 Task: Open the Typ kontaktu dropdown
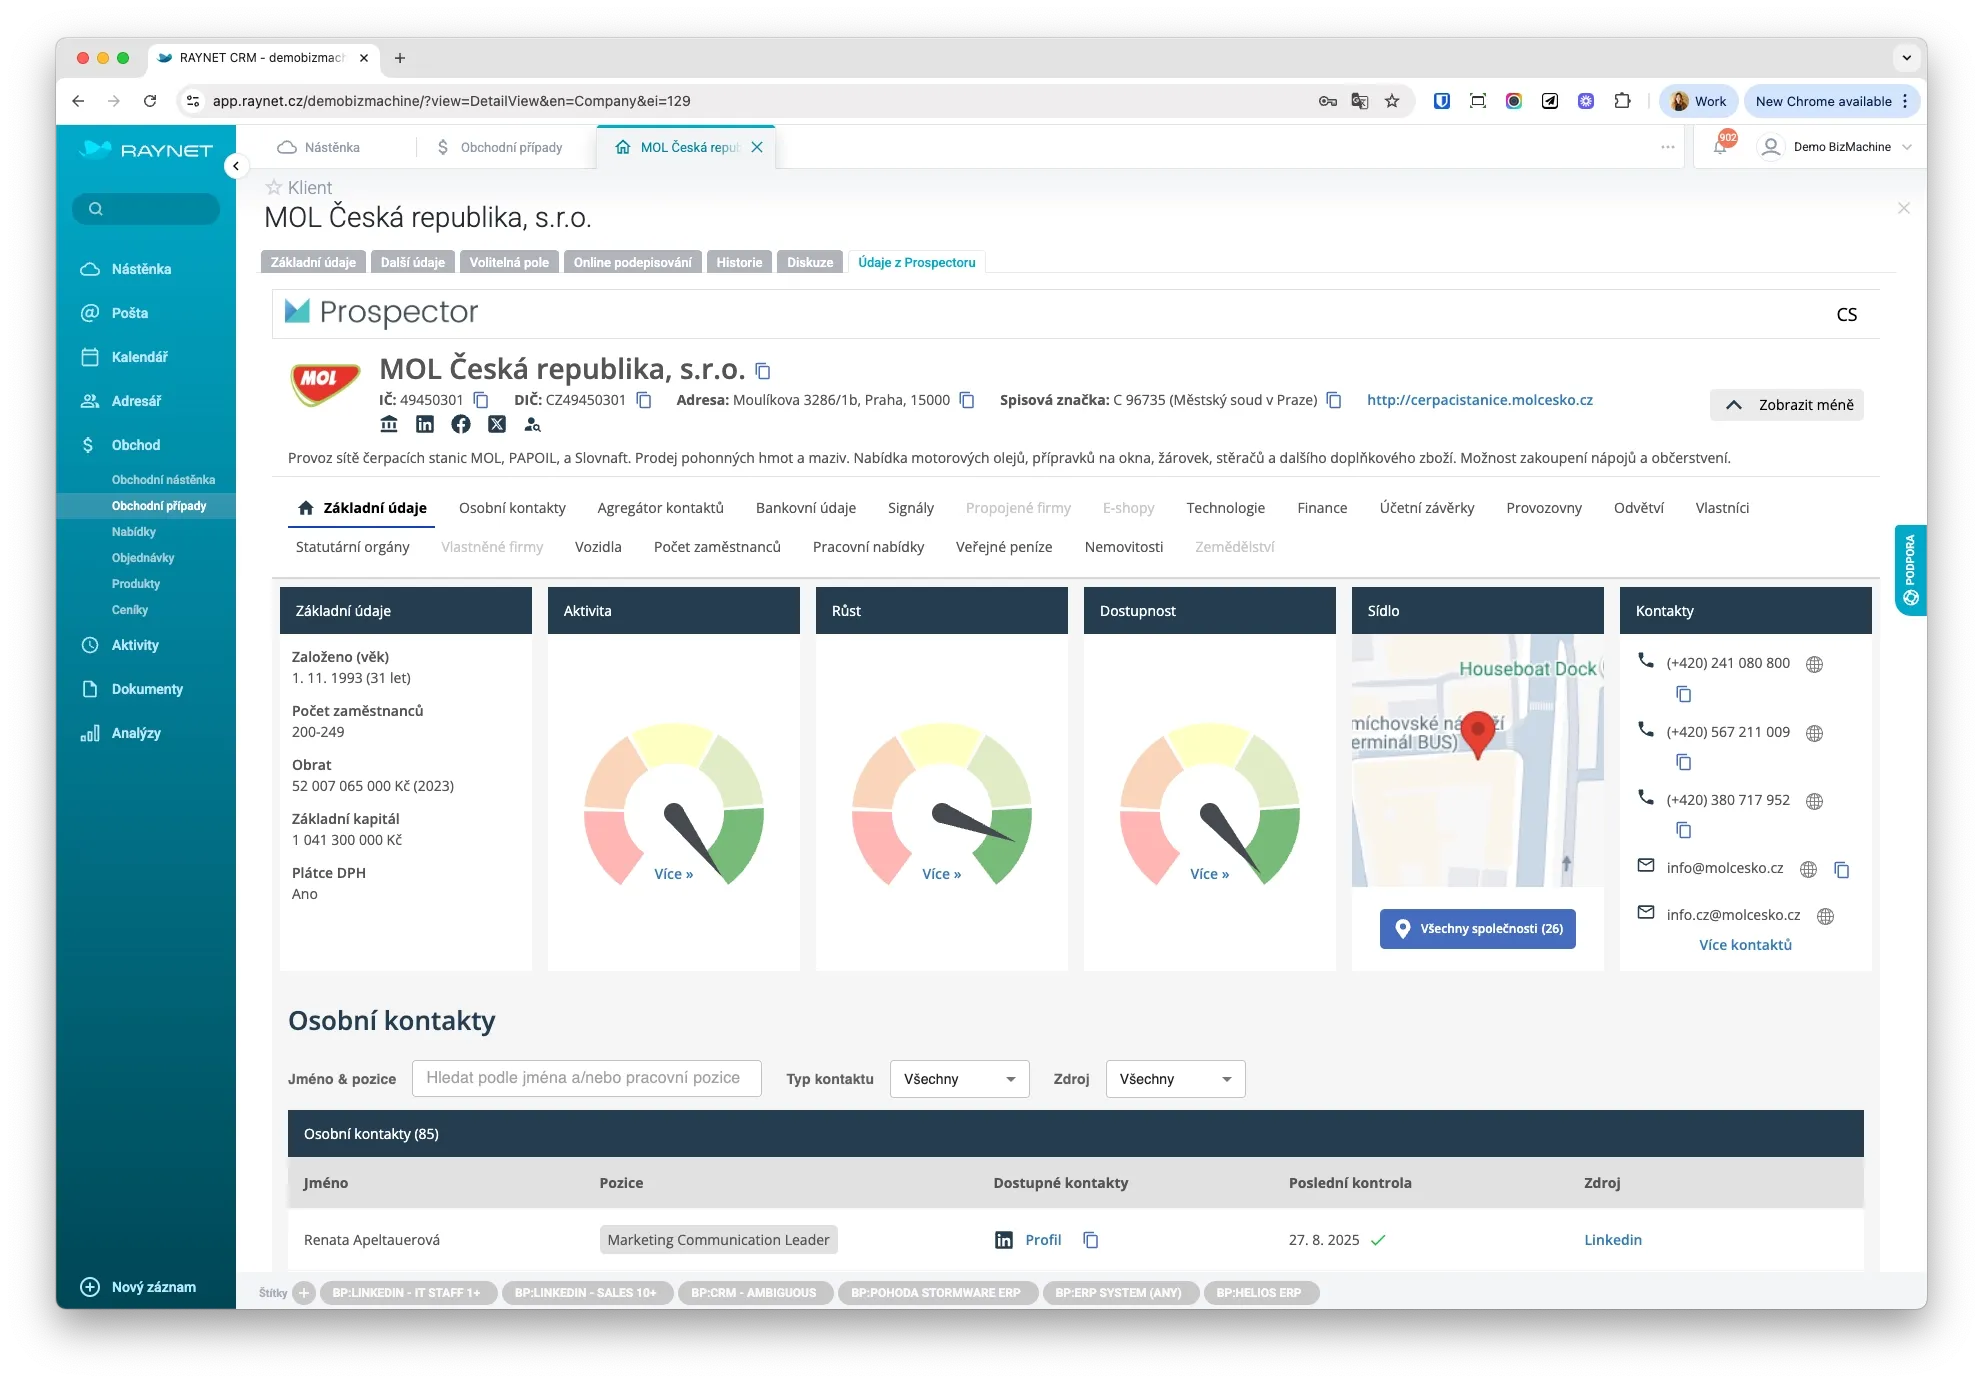tap(959, 1079)
